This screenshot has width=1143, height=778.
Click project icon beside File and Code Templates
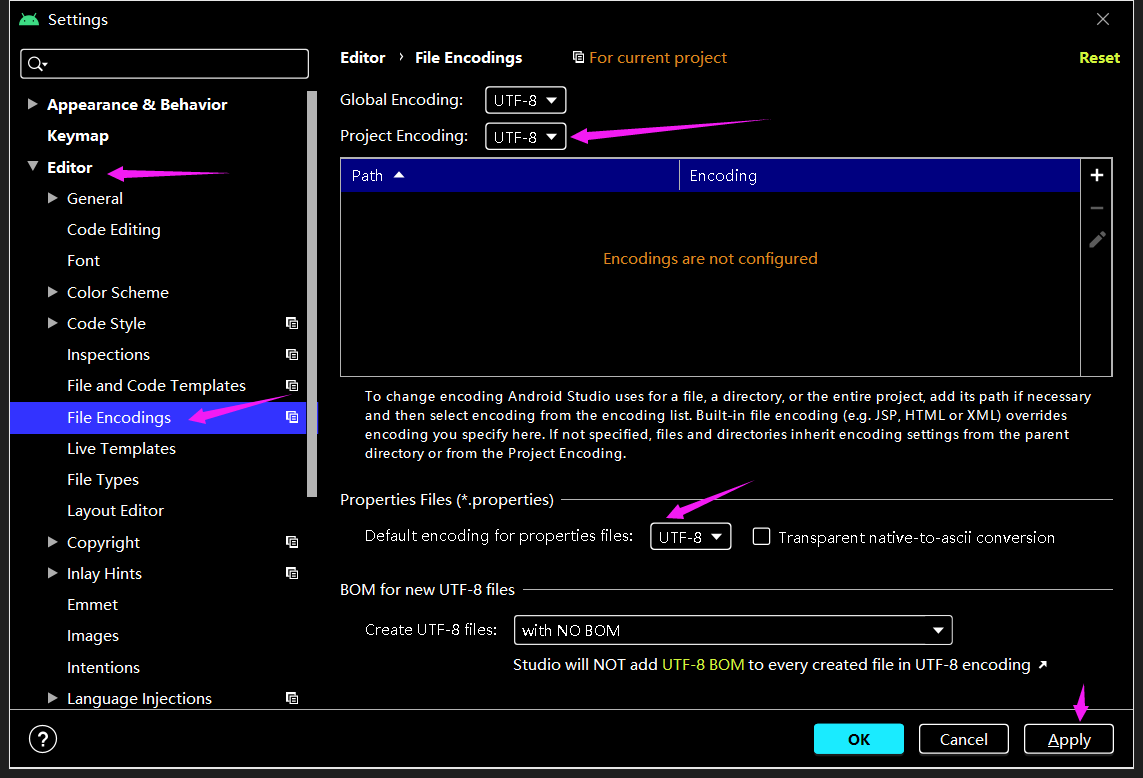coord(292,386)
